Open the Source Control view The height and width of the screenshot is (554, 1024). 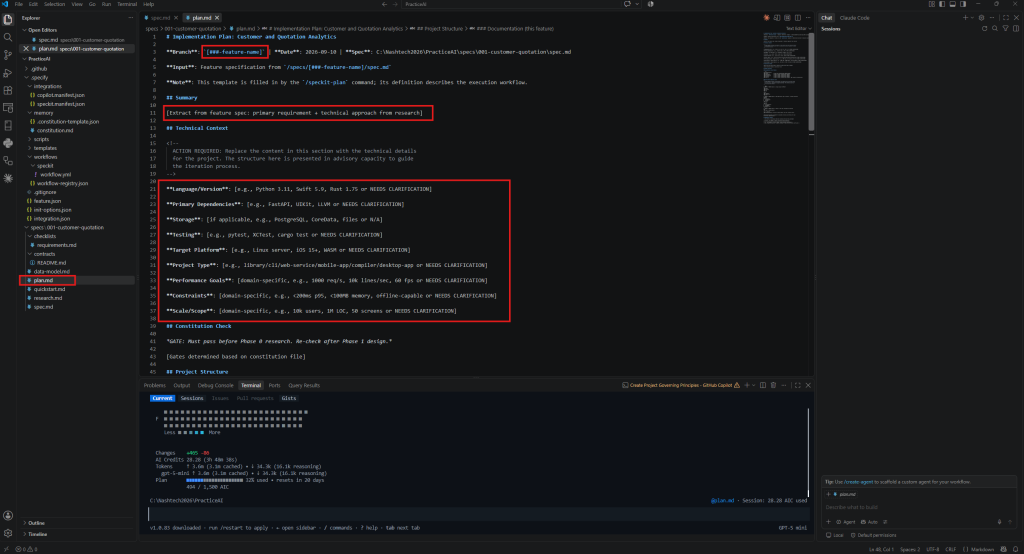click(8, 55)
